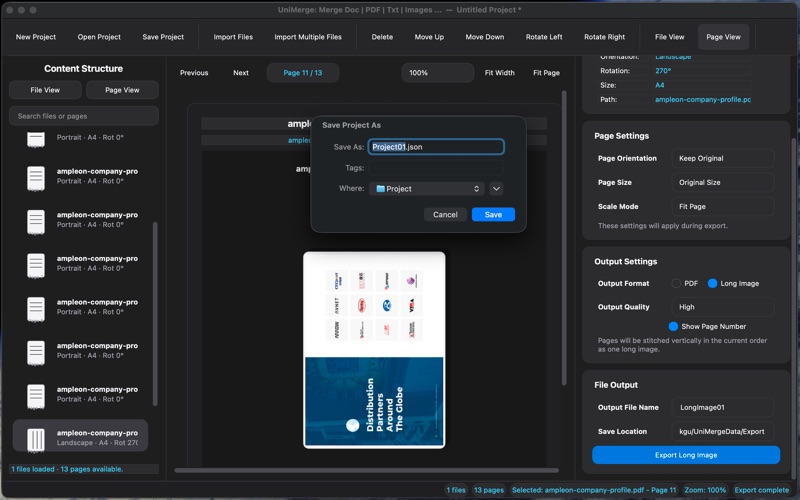Cancel the Save Project As dialog
The height and width of the screenshot is (500, 800).
click(x=445, y=215)
